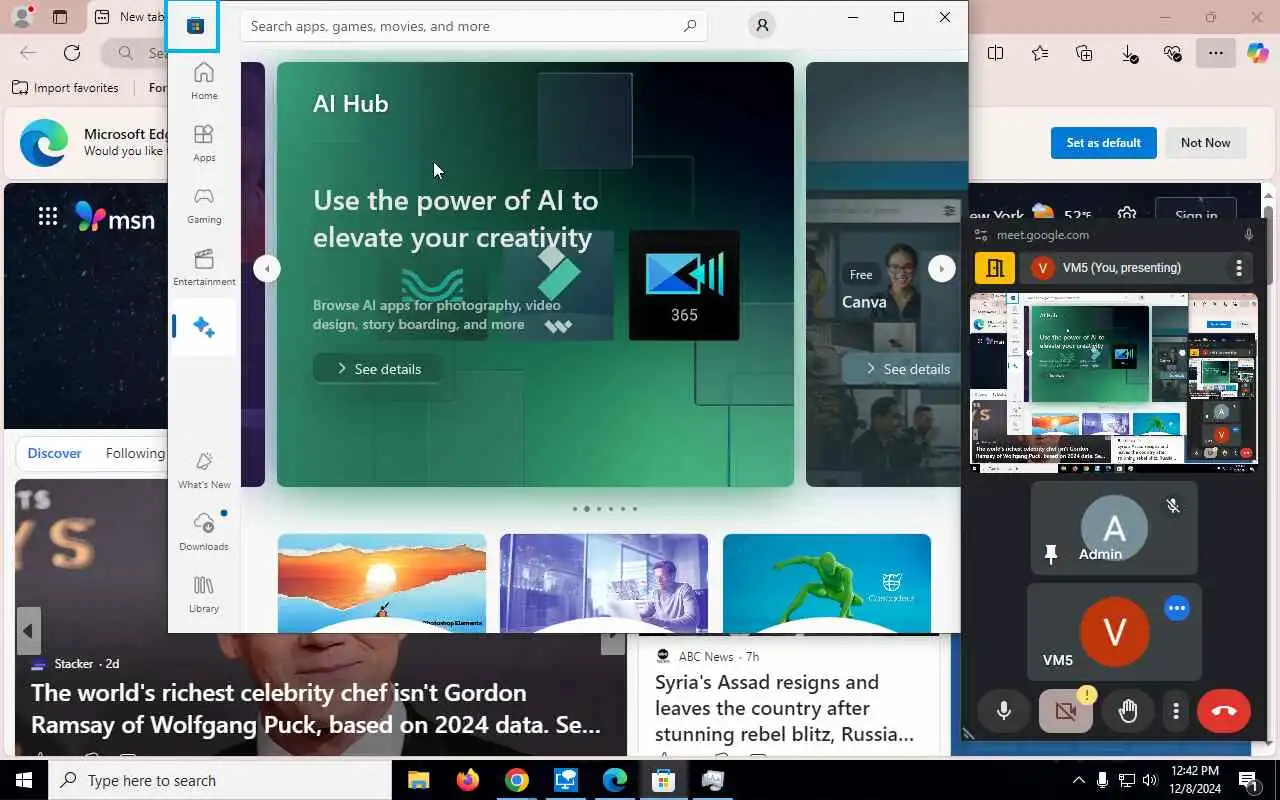Open Entertainment section in Store sidebar
1280x800 pixels.
click(x=204, y=267)
